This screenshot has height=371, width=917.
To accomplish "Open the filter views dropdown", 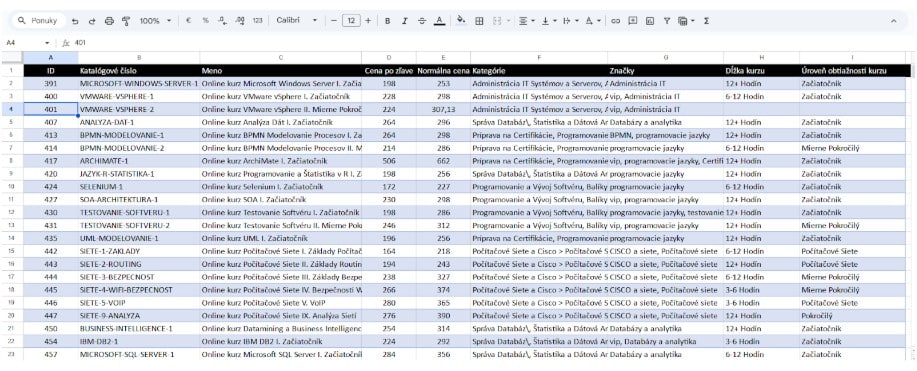I will tap(686, 20).
